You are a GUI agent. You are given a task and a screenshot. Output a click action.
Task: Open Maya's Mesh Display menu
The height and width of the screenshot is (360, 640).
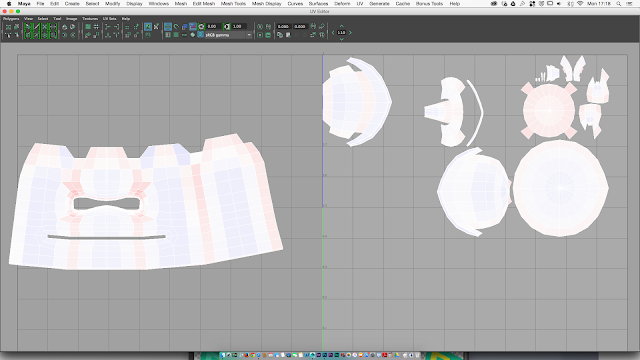[x=267, y=4]
